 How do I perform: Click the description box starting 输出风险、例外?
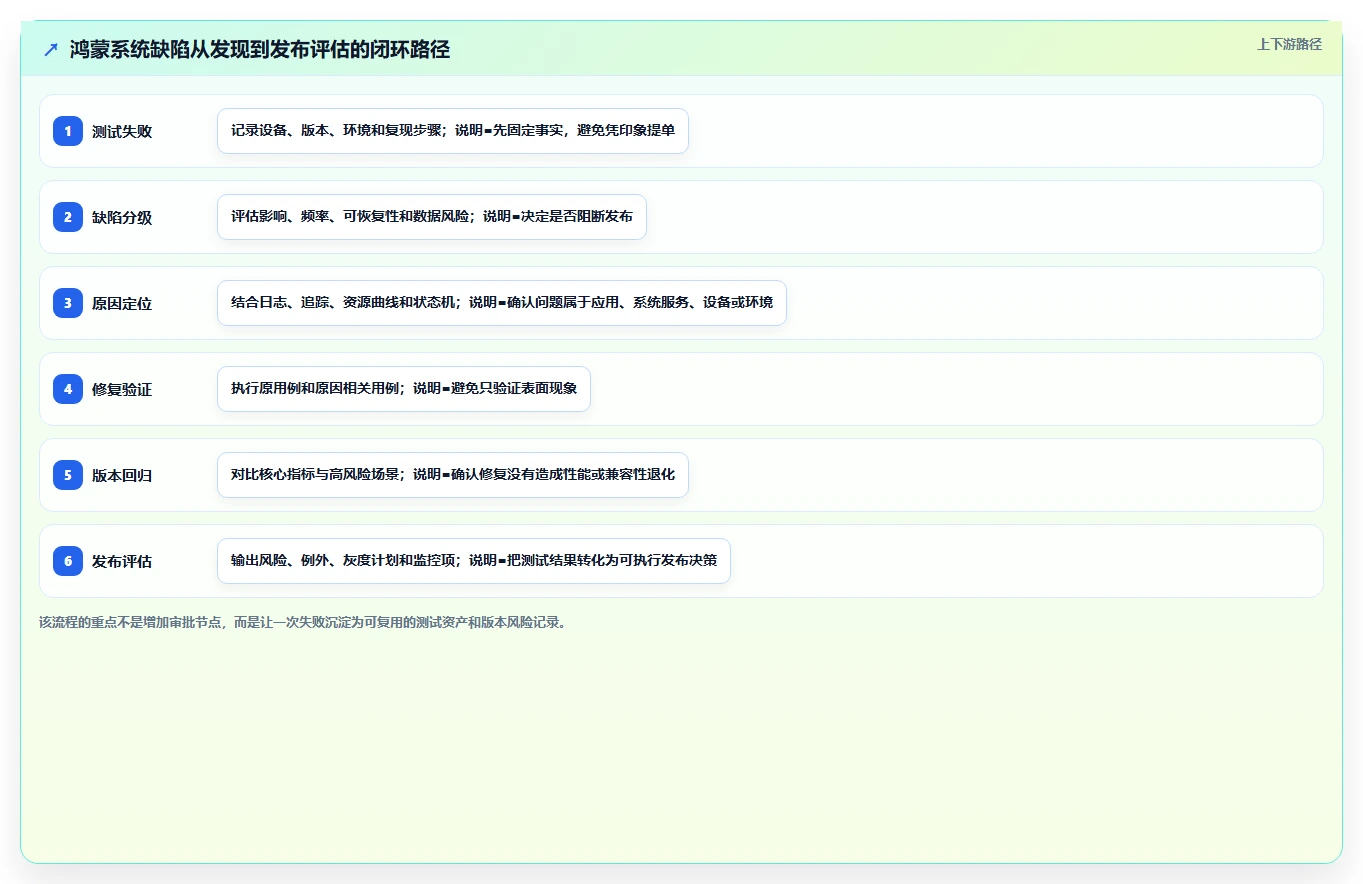pyautogui.click(x=474, y=561)
